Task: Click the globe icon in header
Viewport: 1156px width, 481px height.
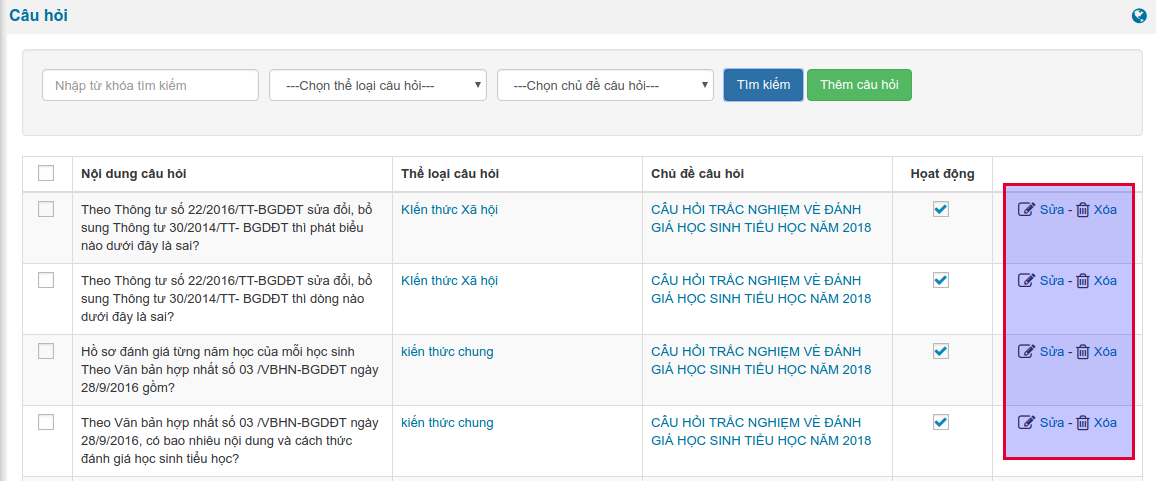Action: click(x=1139, y=16)
